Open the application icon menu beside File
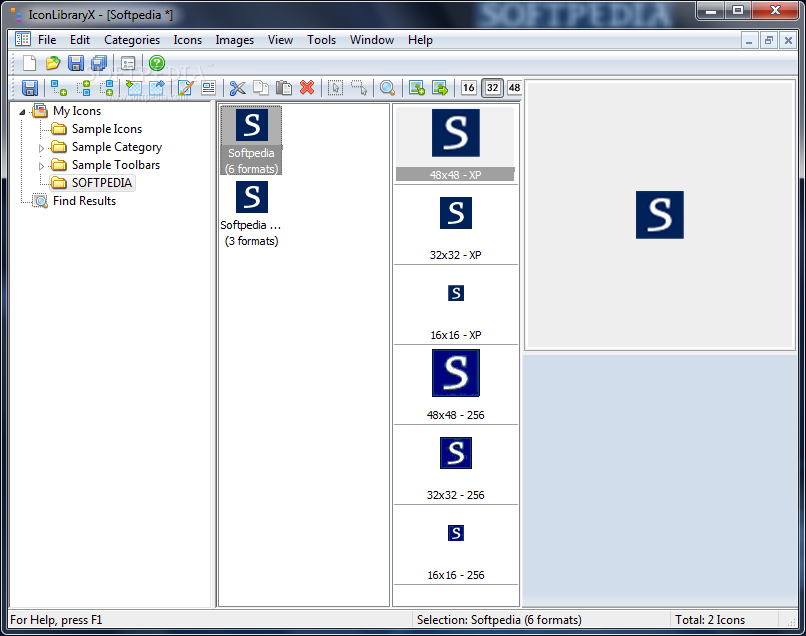 coord(22,39)
